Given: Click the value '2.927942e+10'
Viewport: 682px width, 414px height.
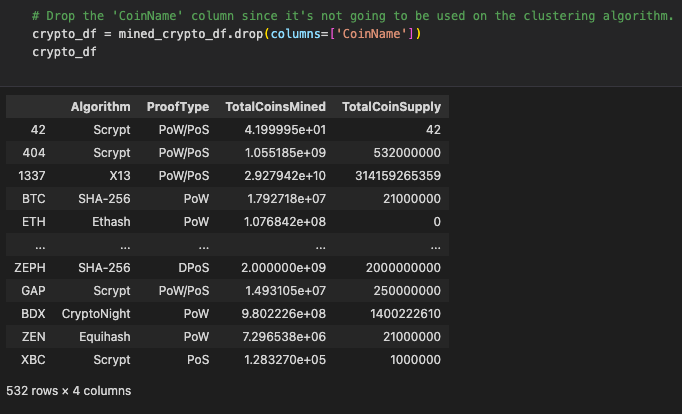Looking at the screenshot, I should coord(285,176).
